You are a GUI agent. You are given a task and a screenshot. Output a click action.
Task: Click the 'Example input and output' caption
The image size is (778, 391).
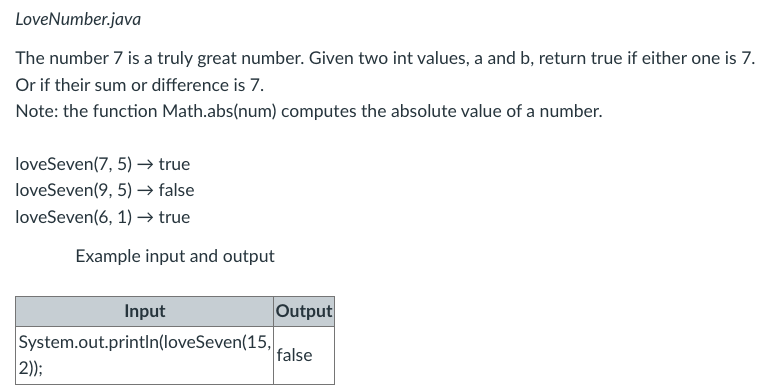(175, 256)
